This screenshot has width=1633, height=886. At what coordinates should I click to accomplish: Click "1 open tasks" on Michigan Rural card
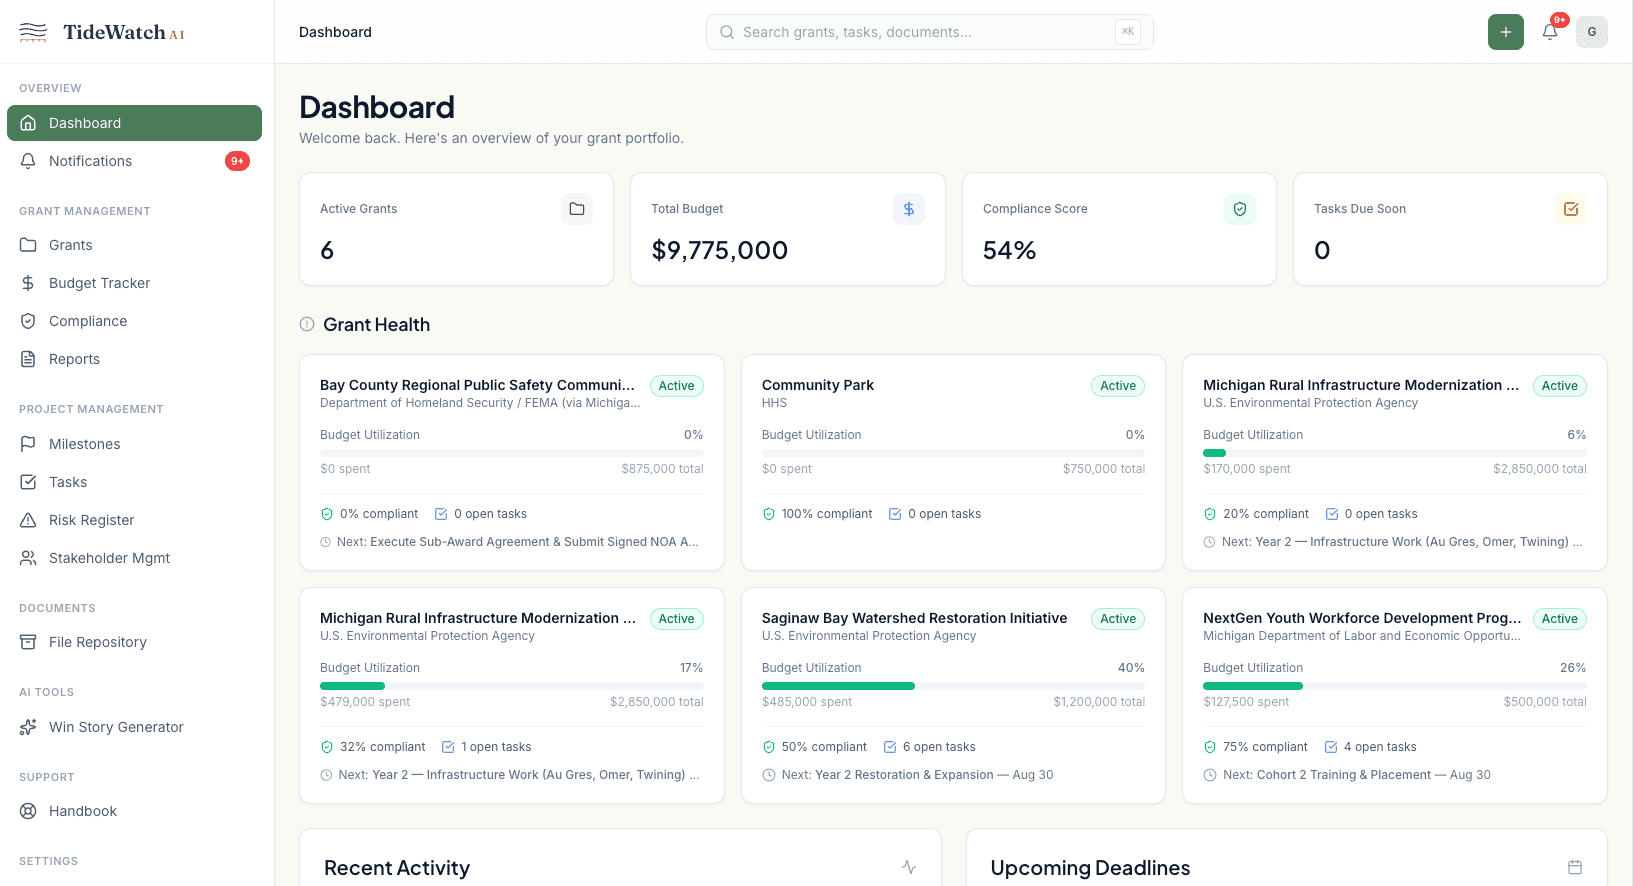487,747
